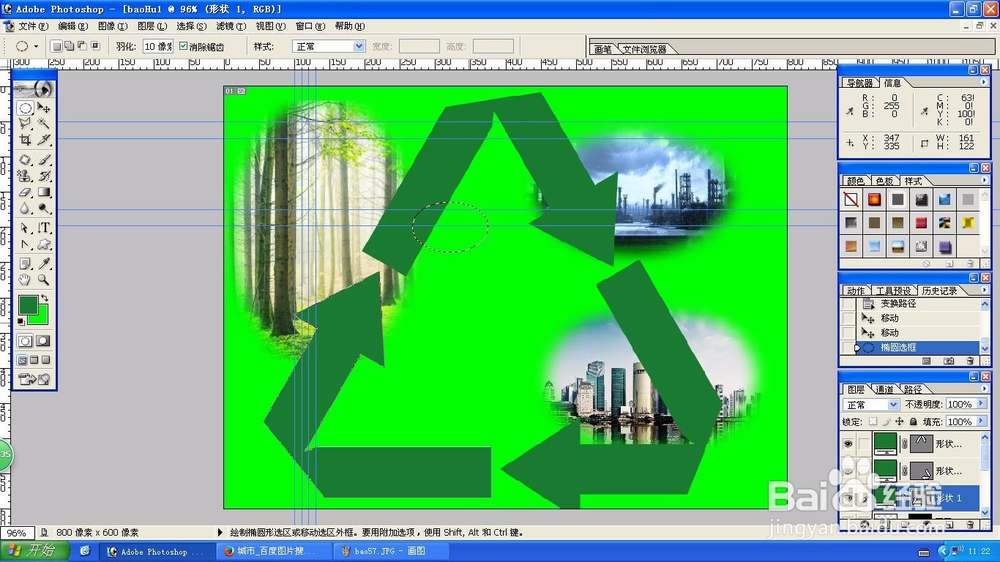Viewport: 1000px width, 562px height.
Task: Click the feather (羽化) input field
Action: [x=158, y=46]
